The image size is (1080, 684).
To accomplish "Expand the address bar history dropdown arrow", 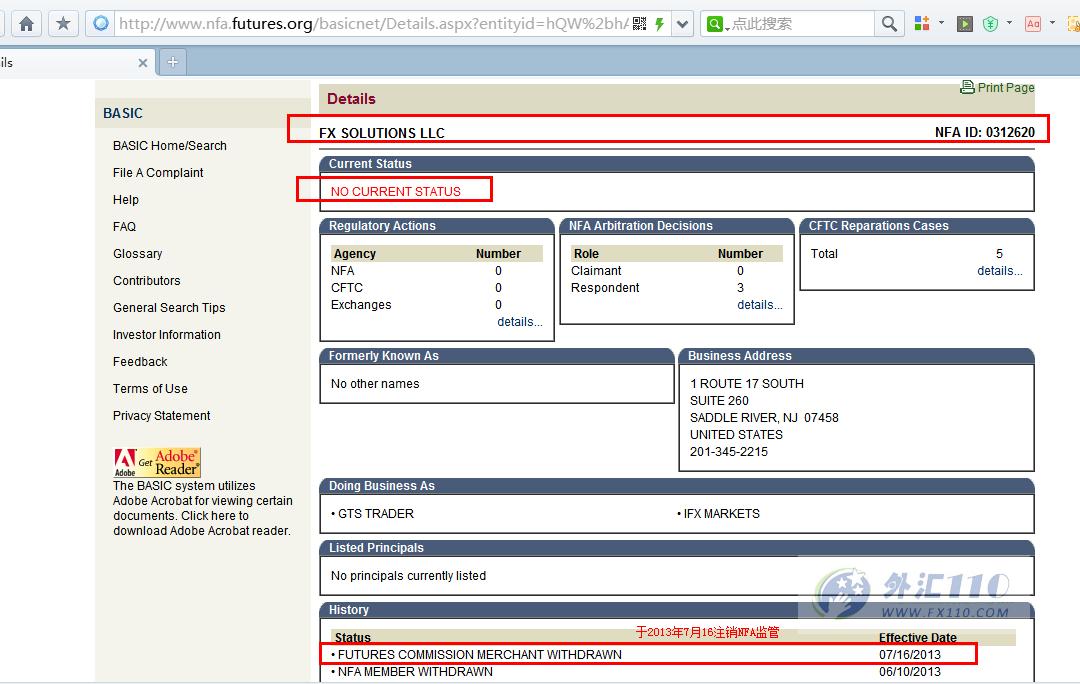I will pyautogui.click(x=682, y=24).
